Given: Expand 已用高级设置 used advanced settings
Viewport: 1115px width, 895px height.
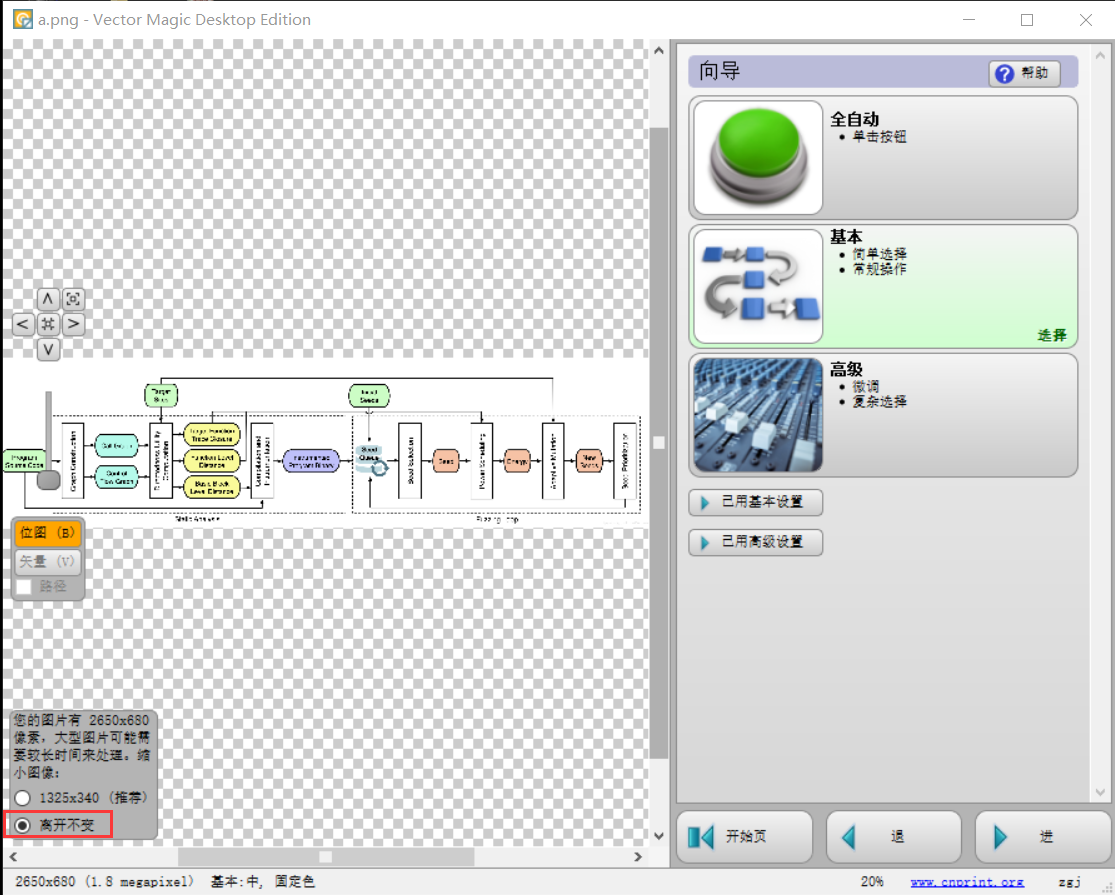Looking at the screenshot, I should 755,542.
